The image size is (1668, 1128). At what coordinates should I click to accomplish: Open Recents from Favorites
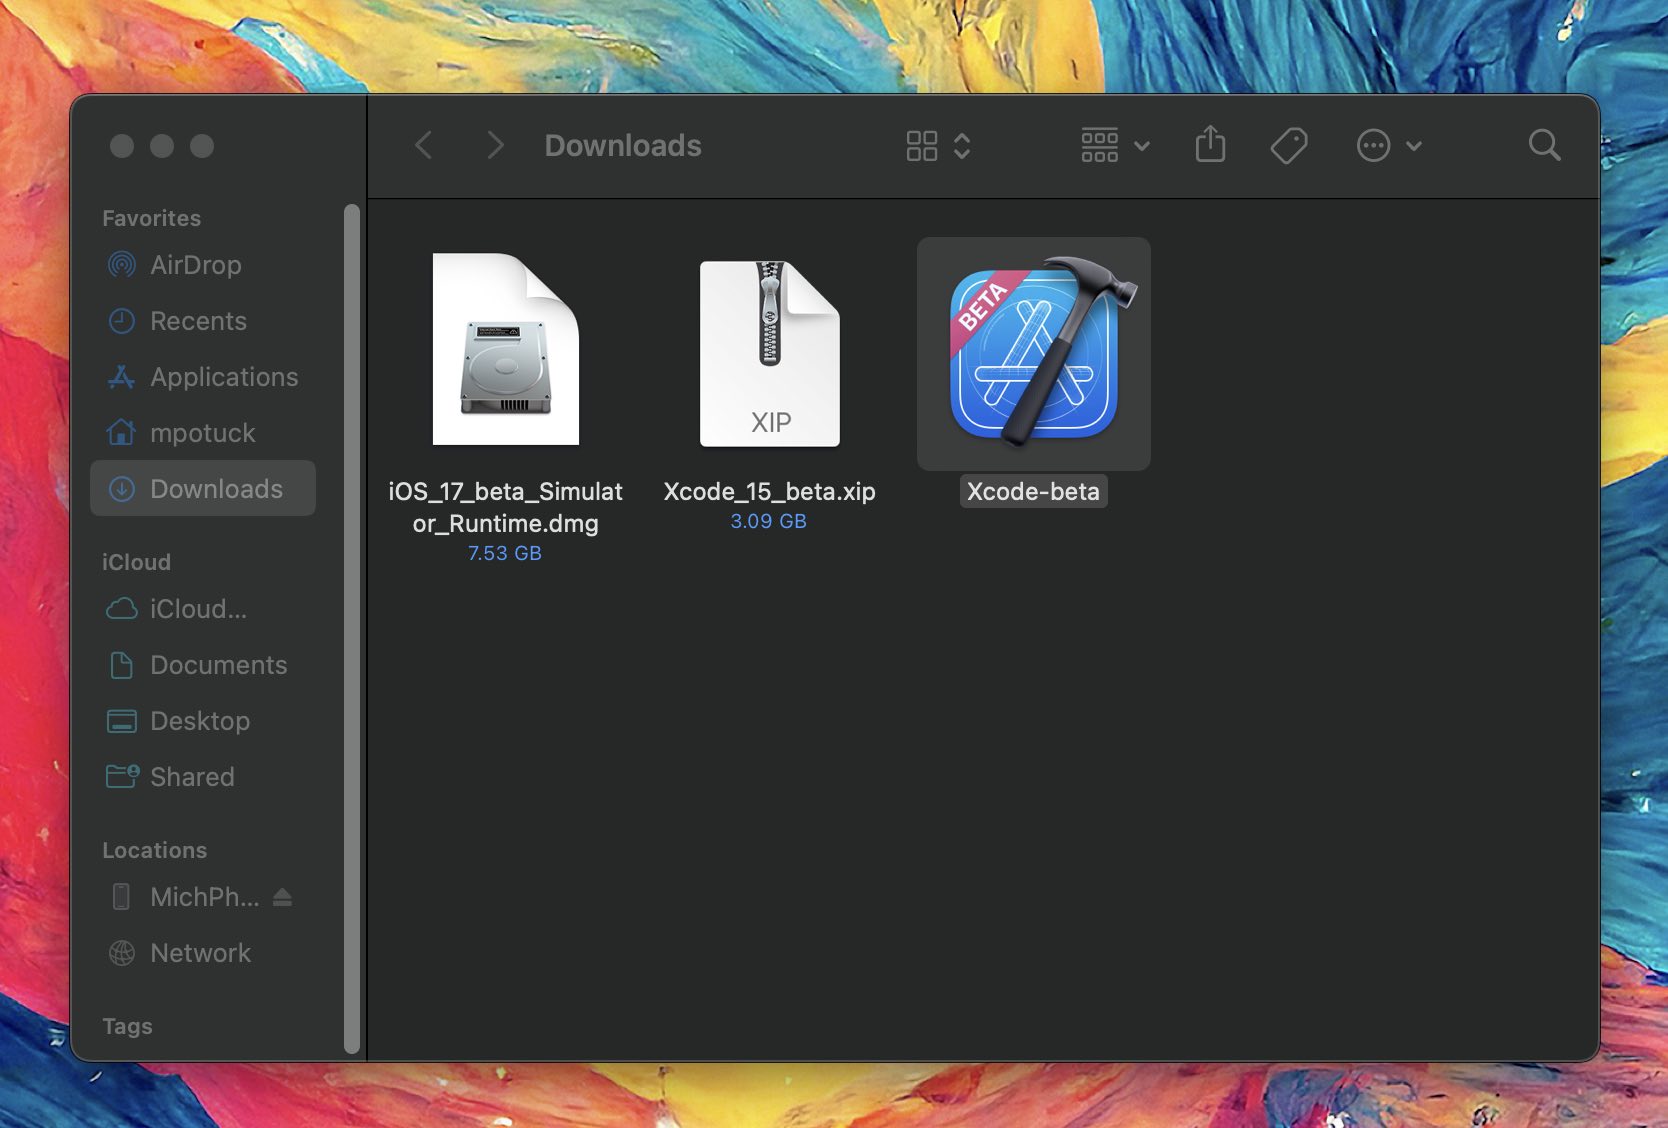(x=197, y=321)
